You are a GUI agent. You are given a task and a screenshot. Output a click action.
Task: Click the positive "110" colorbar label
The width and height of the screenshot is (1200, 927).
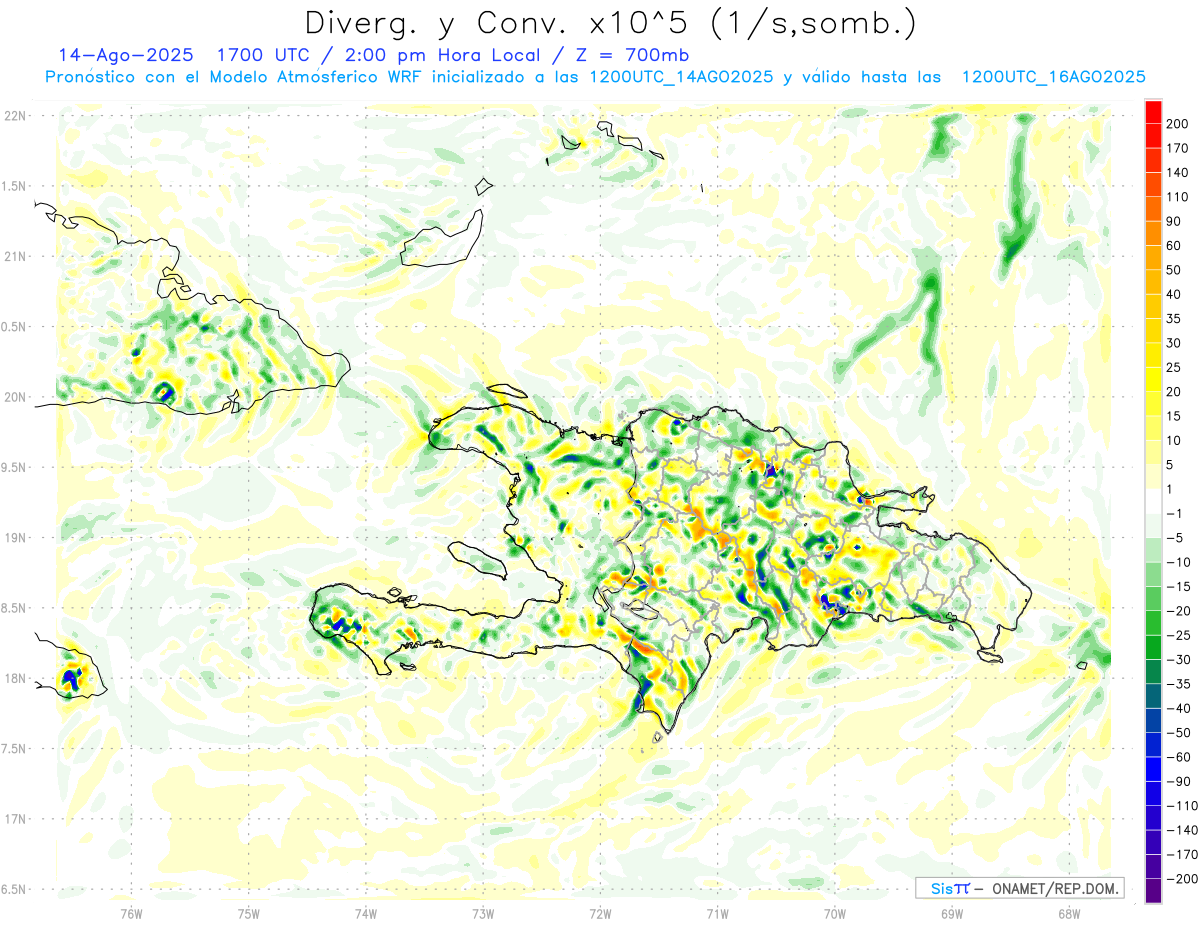coord(1177,197)
